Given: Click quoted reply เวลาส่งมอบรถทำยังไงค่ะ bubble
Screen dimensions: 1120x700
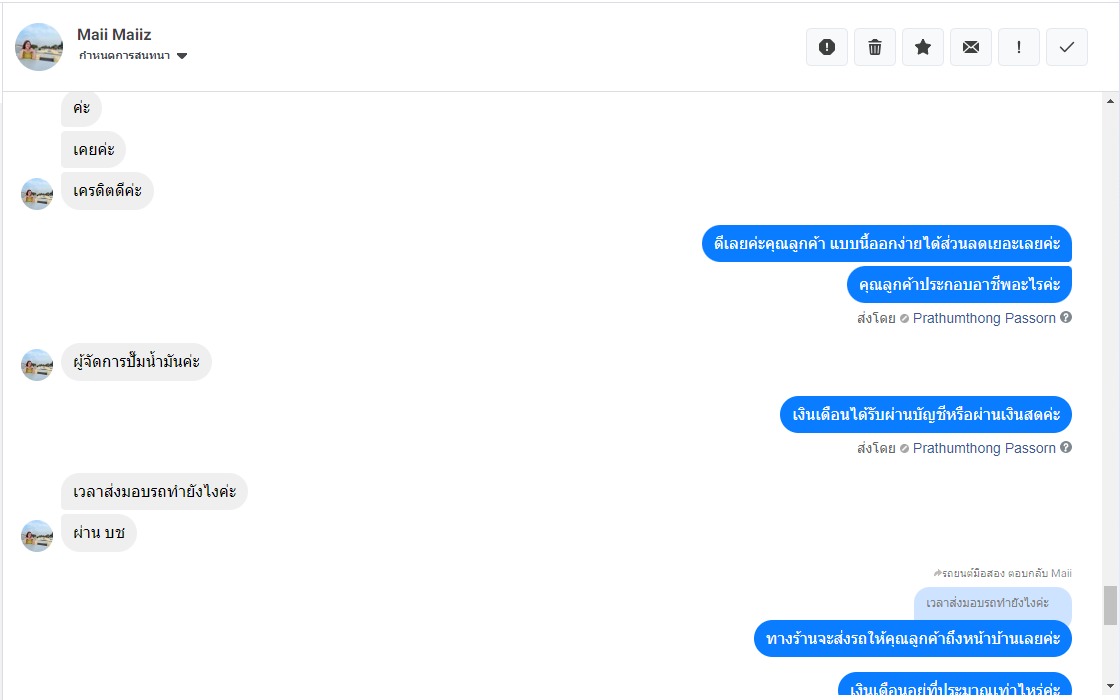Looking at the screenshot, I should [x=993, y=603].
